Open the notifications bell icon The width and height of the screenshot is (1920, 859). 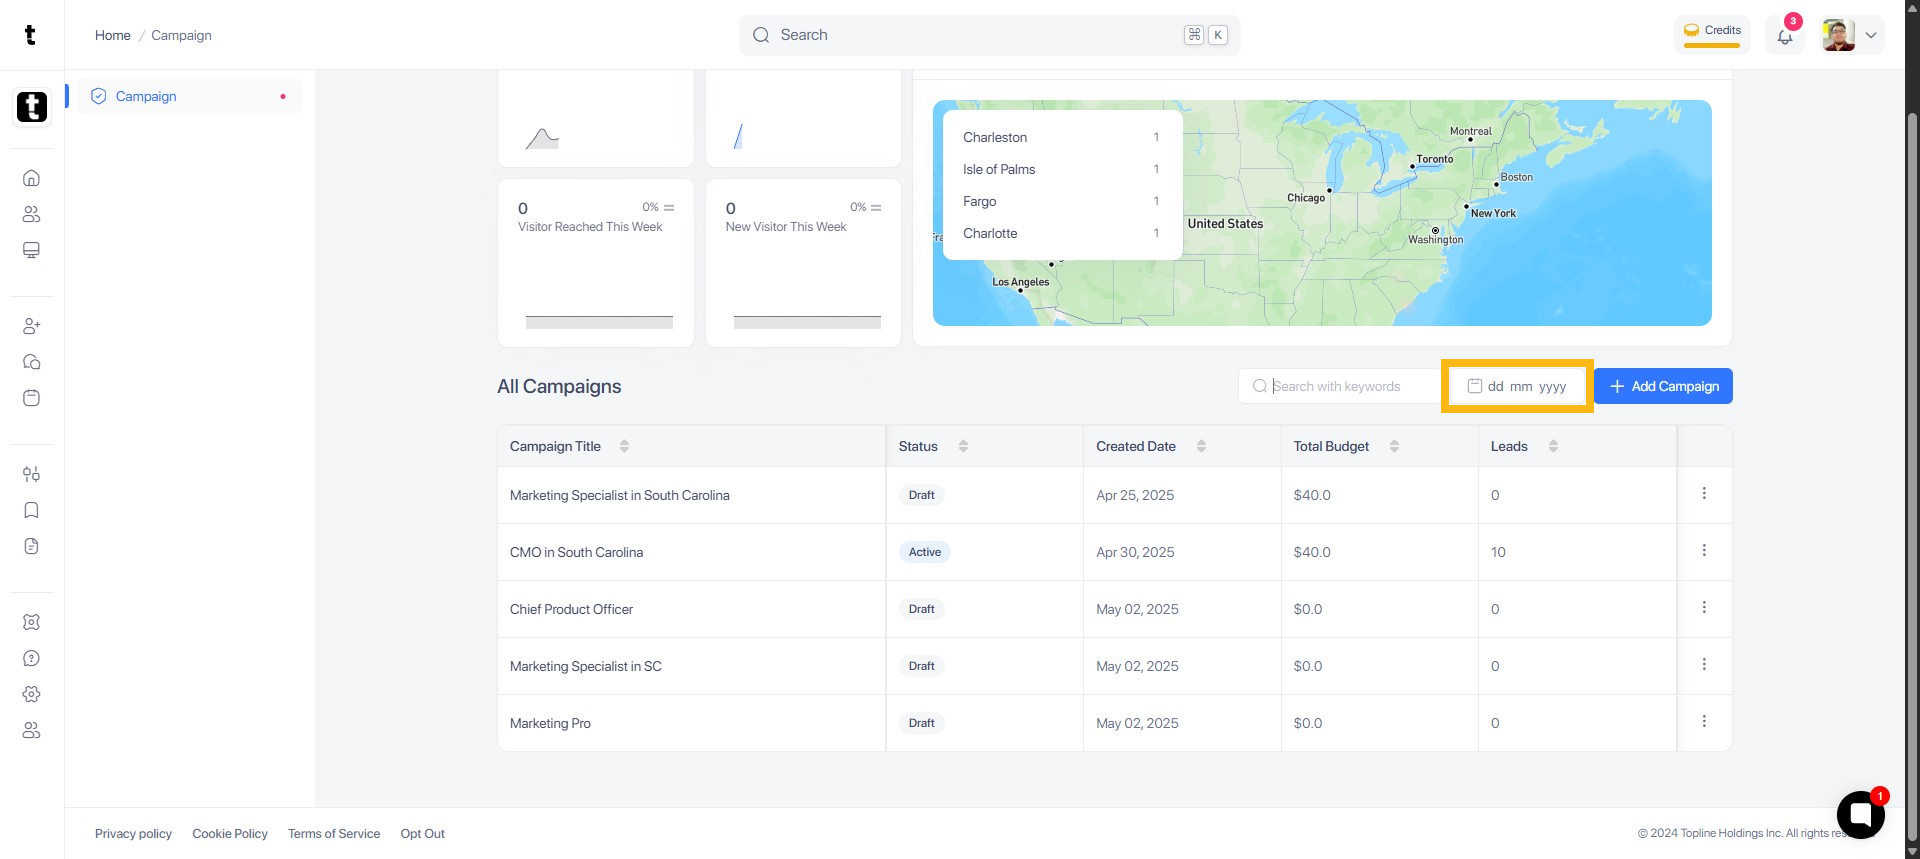tap(1785, 36)
